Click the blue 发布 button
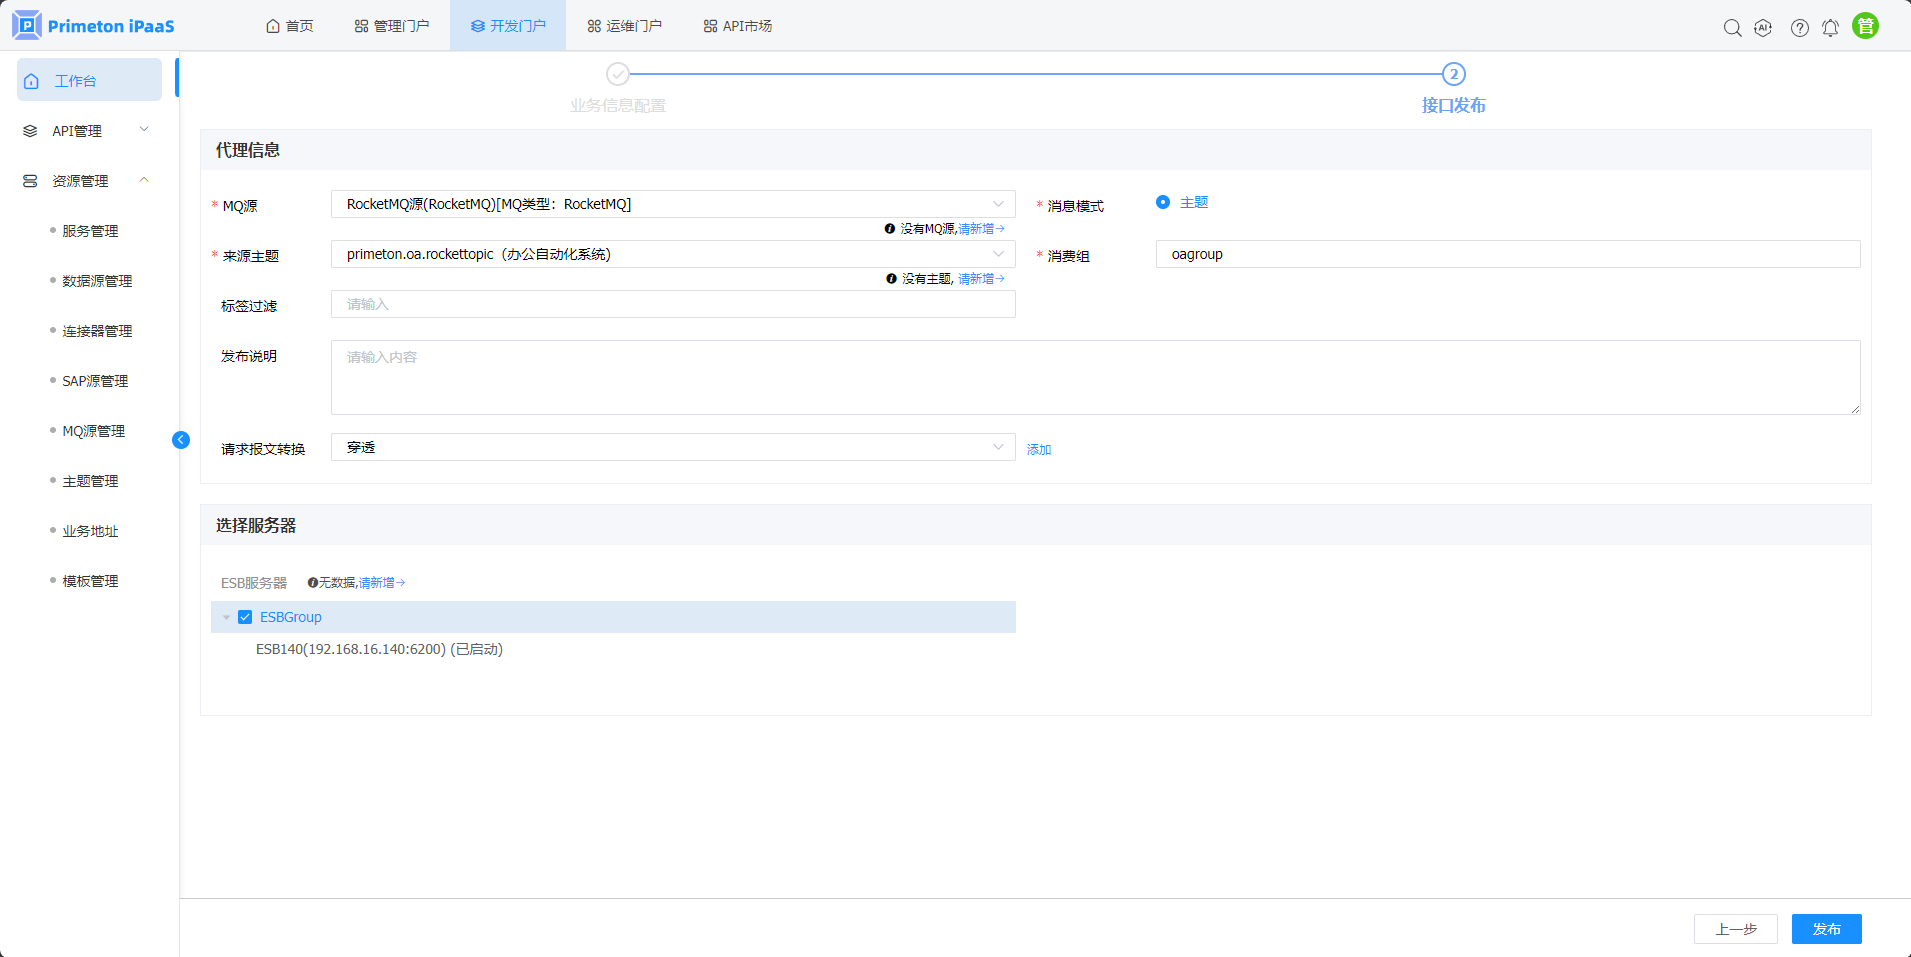 pos(1826,929)
